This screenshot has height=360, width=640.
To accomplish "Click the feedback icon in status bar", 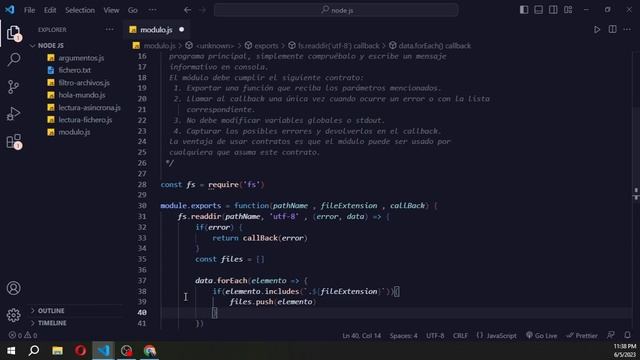I will [611, 335].
